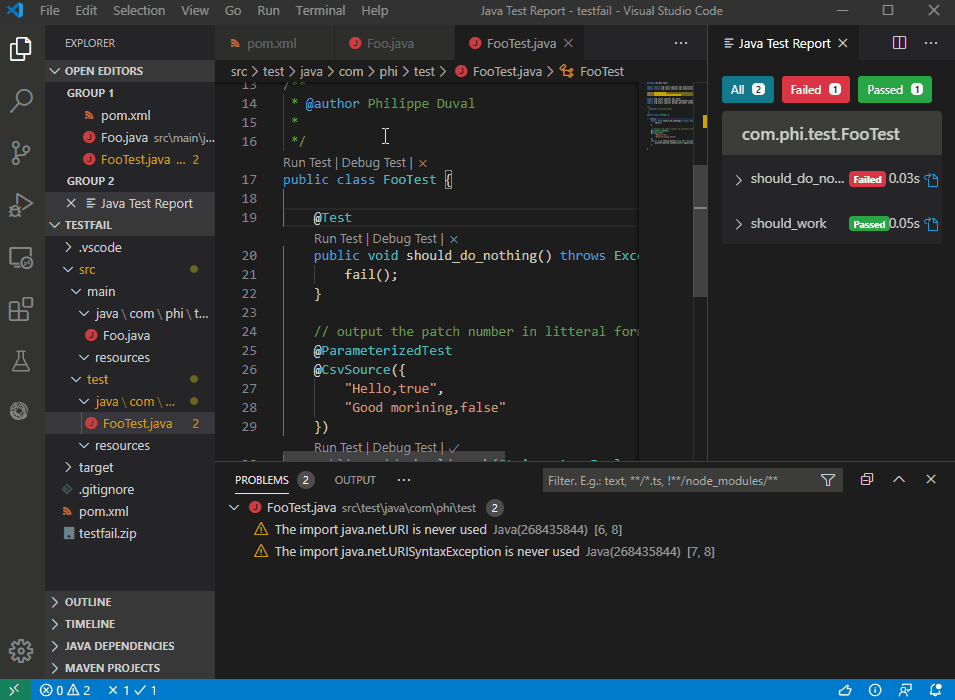Image resolution: width=955 pixels, height=700 pixels.
Task: Open the spiral extension icon in activity bar
Action: [x=19, y=411]
